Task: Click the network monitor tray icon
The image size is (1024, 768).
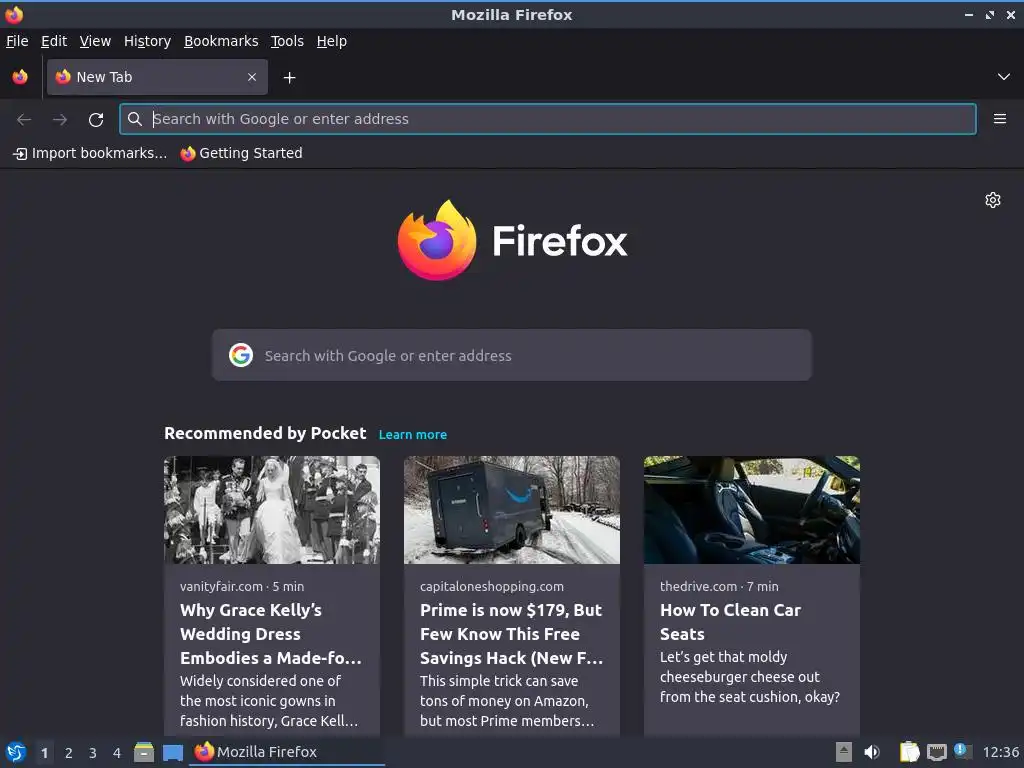Action: [936, 753]
